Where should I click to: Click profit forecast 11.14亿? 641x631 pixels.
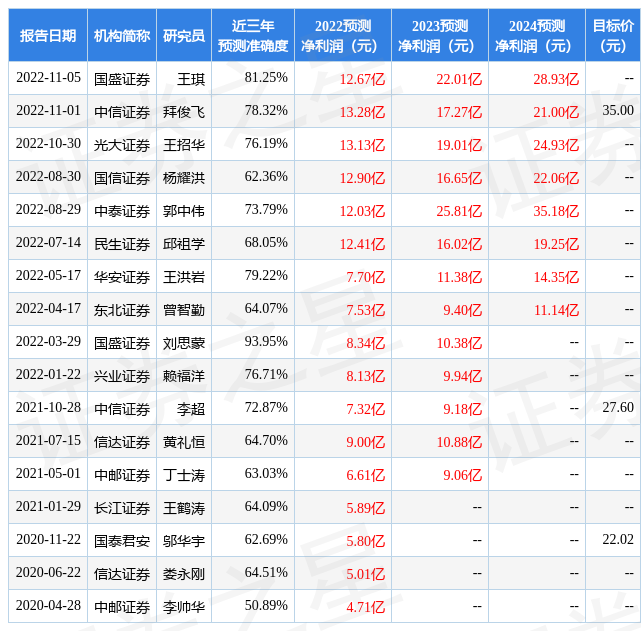pyautogui.click(x=556, y=310)
